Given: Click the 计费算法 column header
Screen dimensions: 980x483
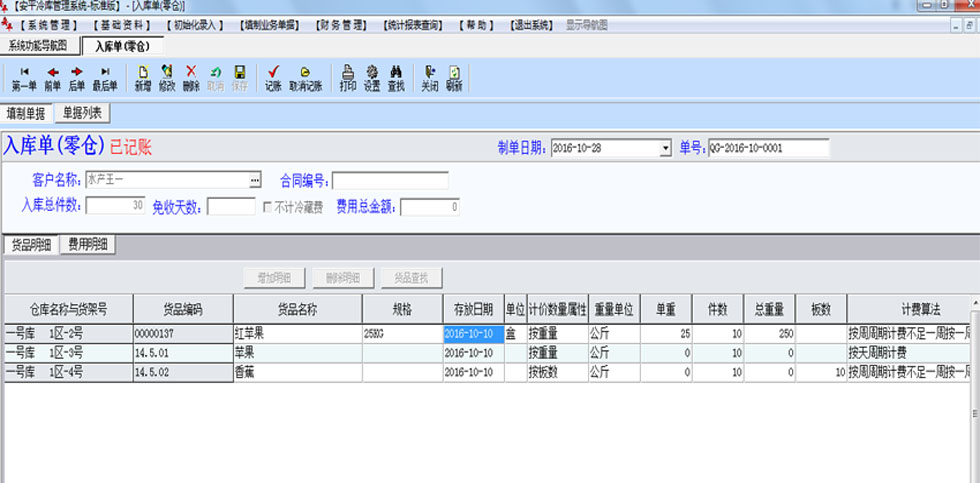Looking at the screenshot, I should coord(912,309).
